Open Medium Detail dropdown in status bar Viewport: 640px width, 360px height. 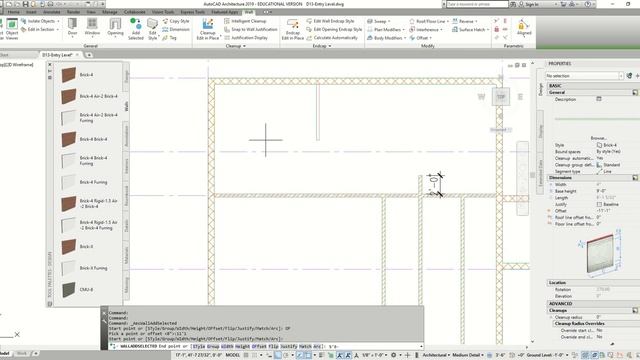pyautogui.click(x=468, y=355)
